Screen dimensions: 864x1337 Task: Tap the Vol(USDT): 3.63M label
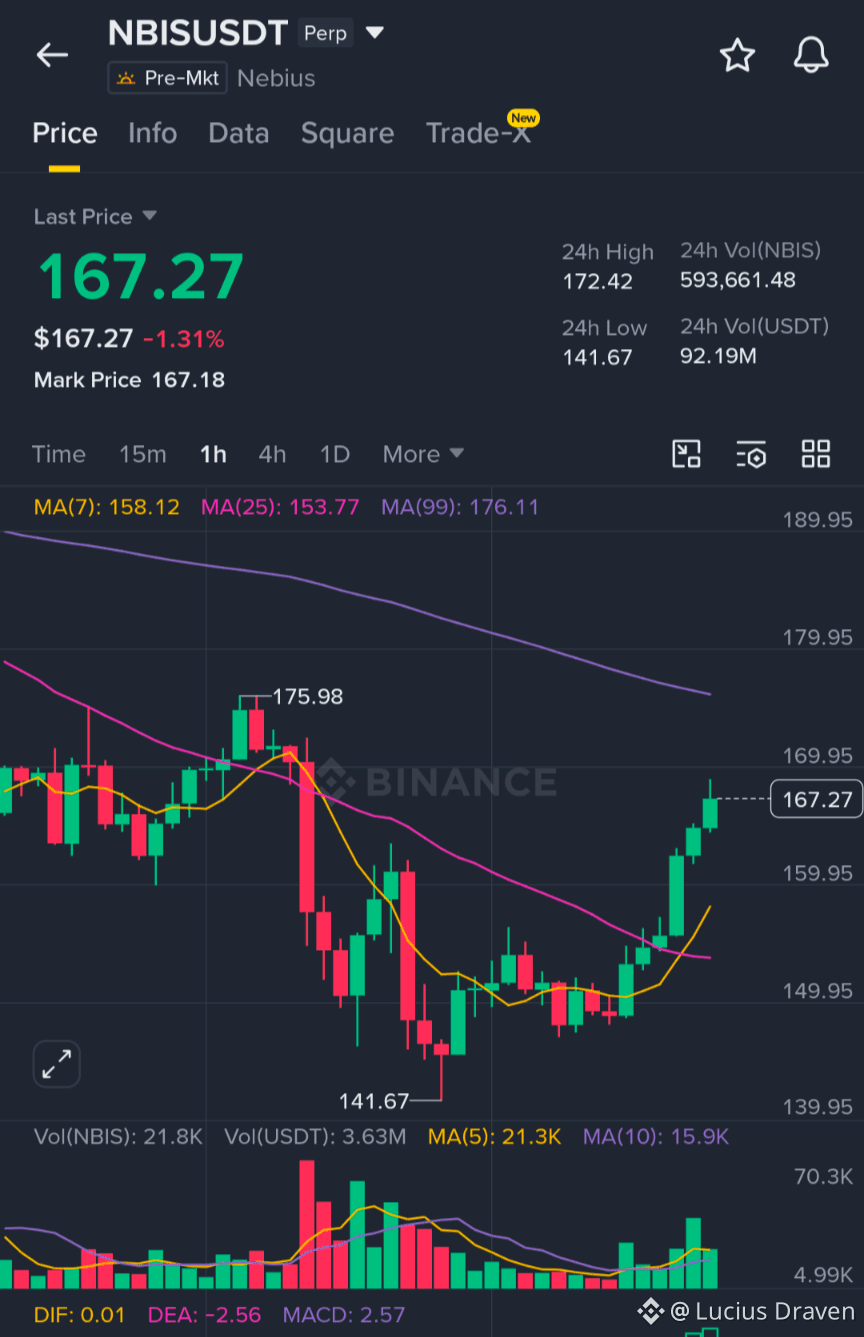pos(315,1137)
